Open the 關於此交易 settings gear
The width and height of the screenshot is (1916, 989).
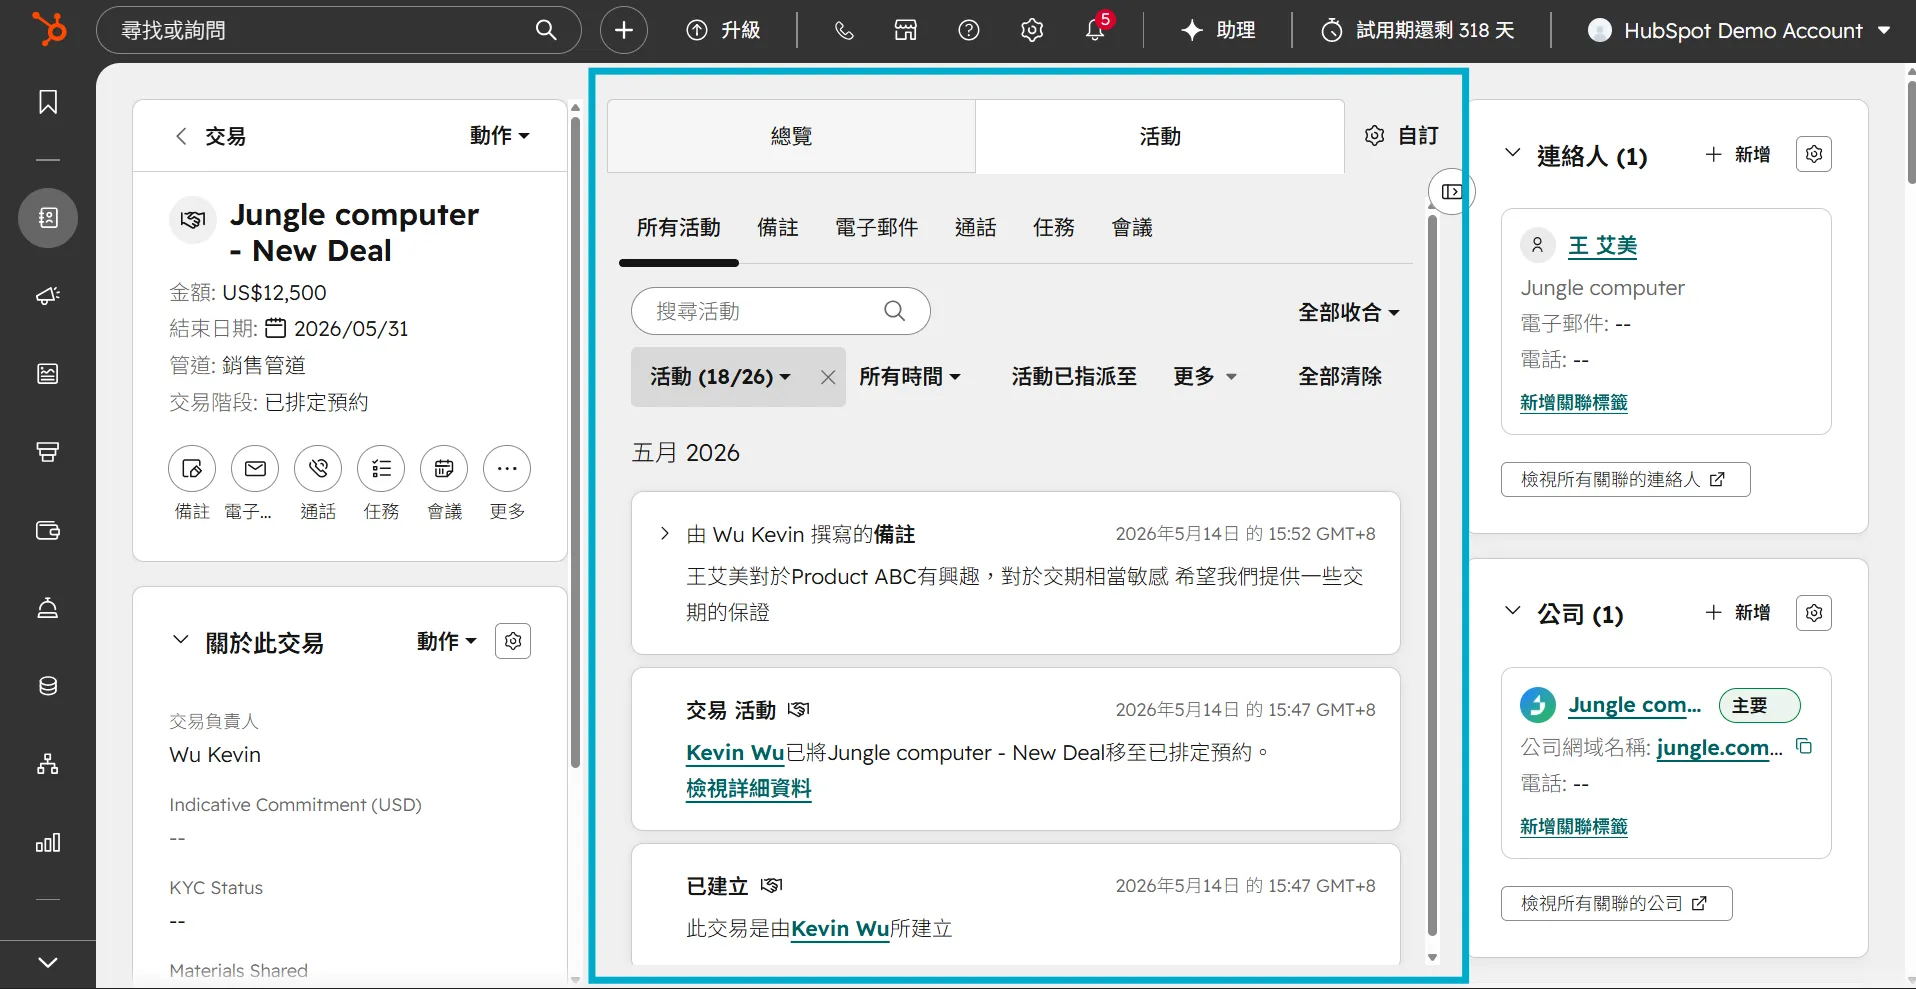[513, 641]
